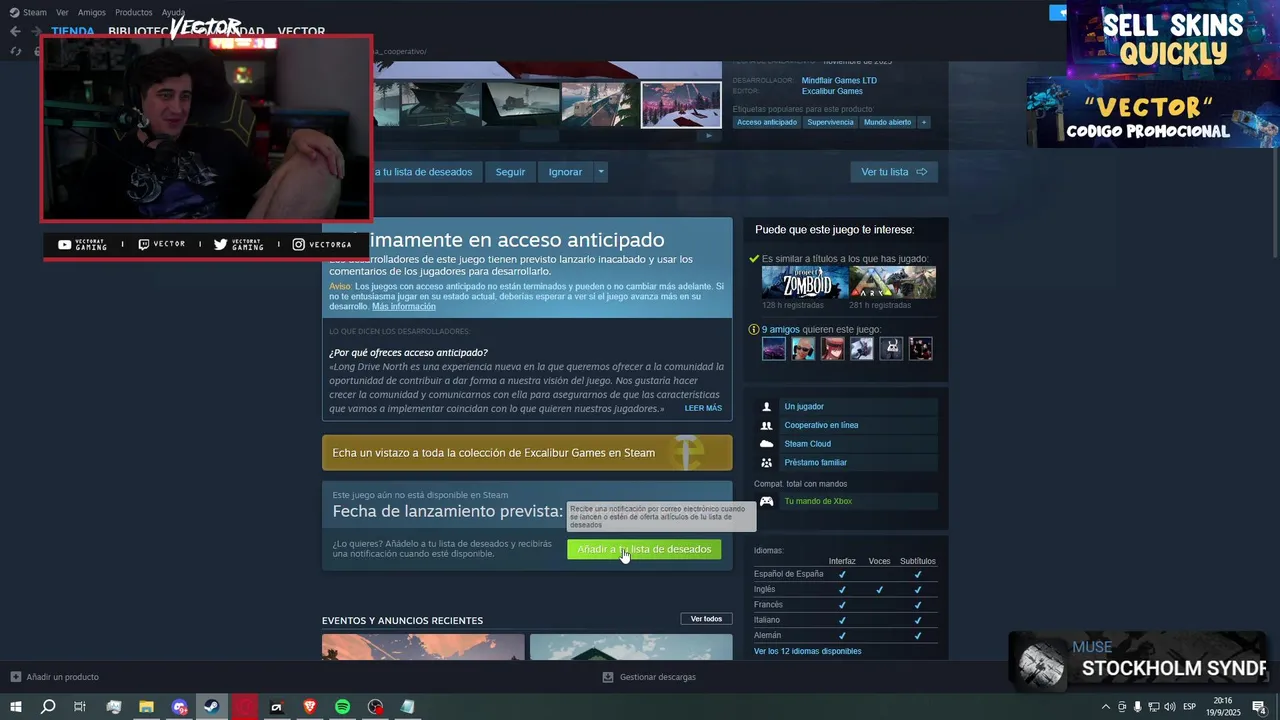Click green Añadir a tu lista de deseados button

coord(644,549)
